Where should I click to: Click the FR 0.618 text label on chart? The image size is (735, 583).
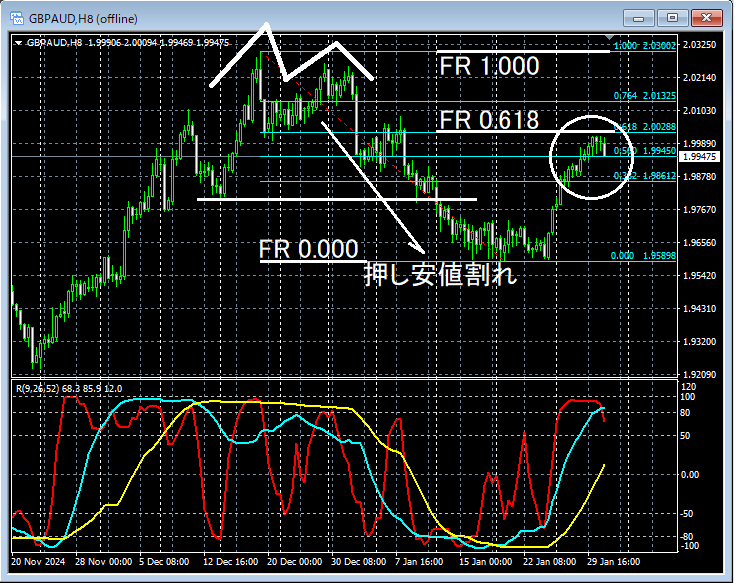coord(489,120)
